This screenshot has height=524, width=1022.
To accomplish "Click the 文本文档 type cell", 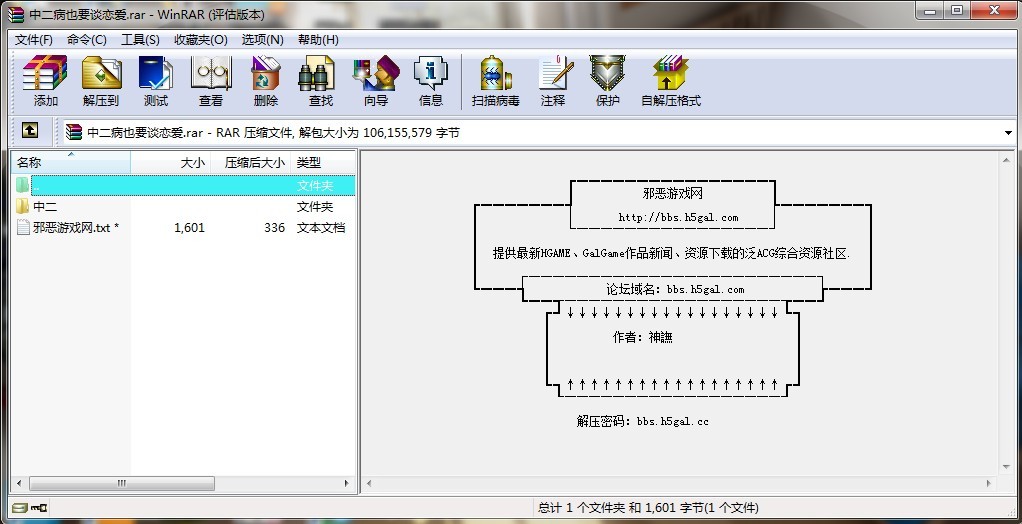I will point(321,227).
